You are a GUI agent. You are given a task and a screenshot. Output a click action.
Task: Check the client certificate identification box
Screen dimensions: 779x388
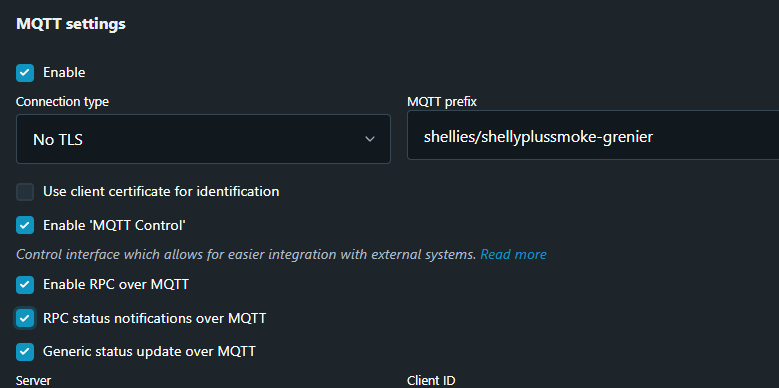point(25,192)
